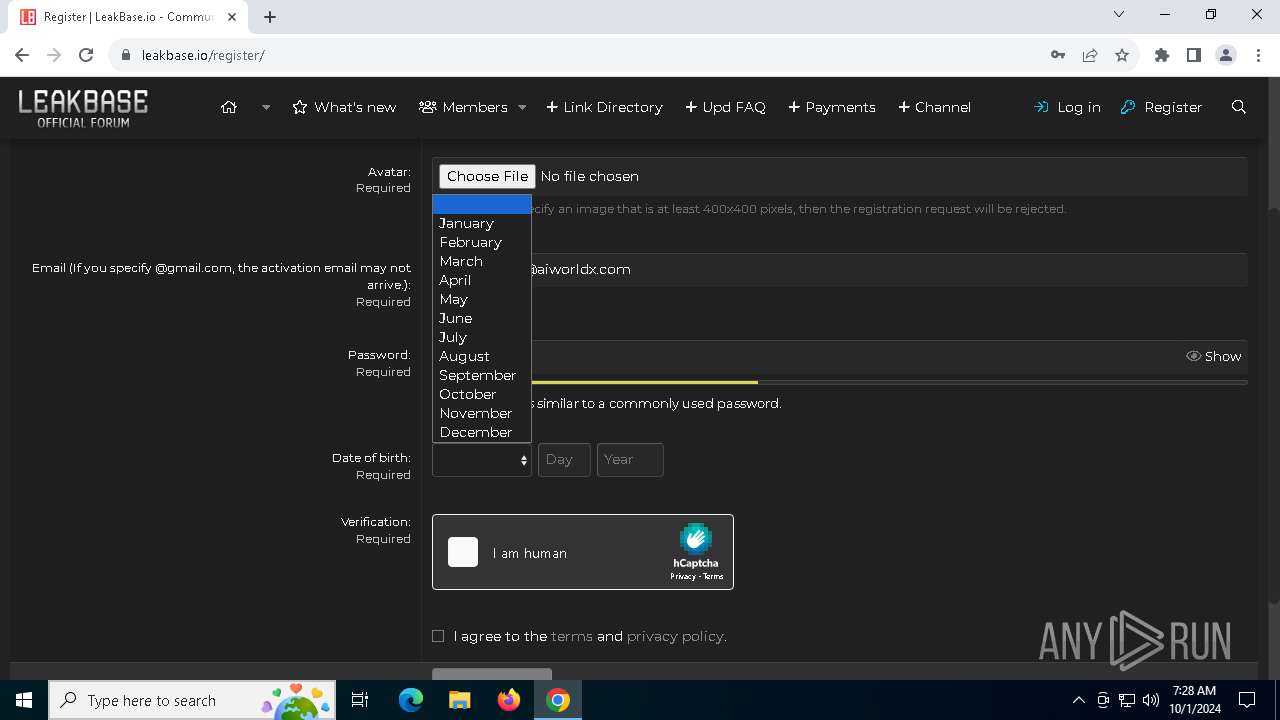Click the LeakBase forum logo

83,108
